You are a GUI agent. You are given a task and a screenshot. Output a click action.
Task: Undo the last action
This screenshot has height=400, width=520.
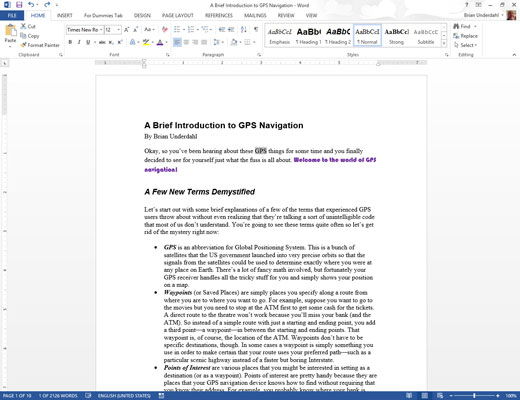31,5
